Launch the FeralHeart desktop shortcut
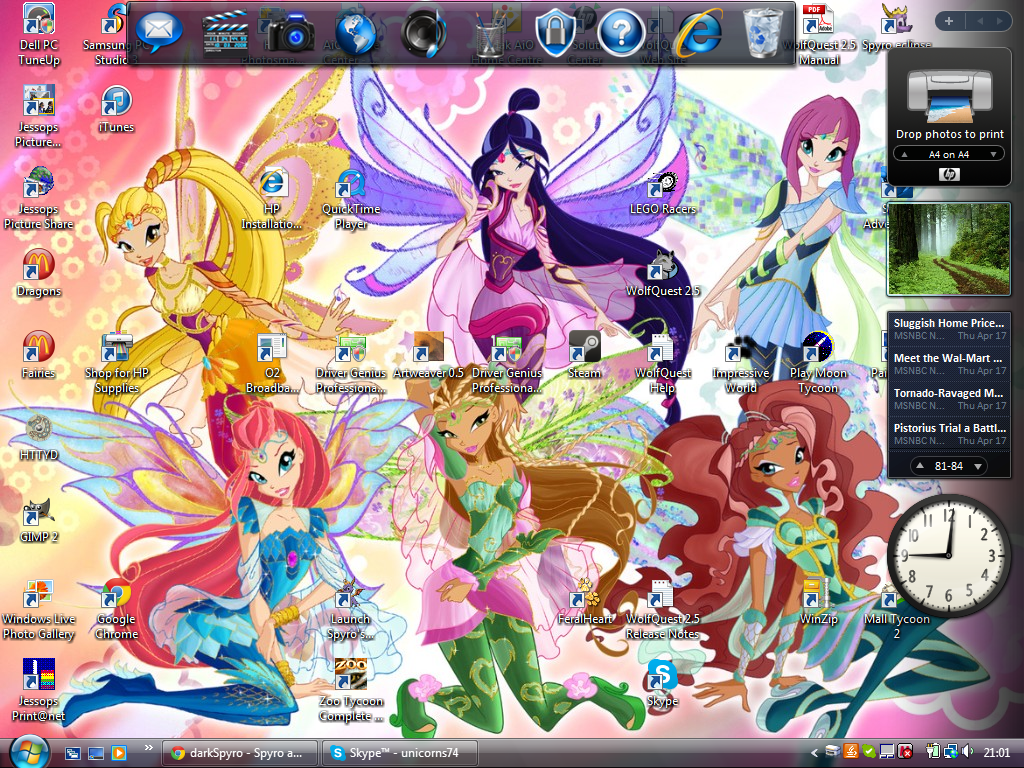The image size is (1024, 768). coord(584,602)
